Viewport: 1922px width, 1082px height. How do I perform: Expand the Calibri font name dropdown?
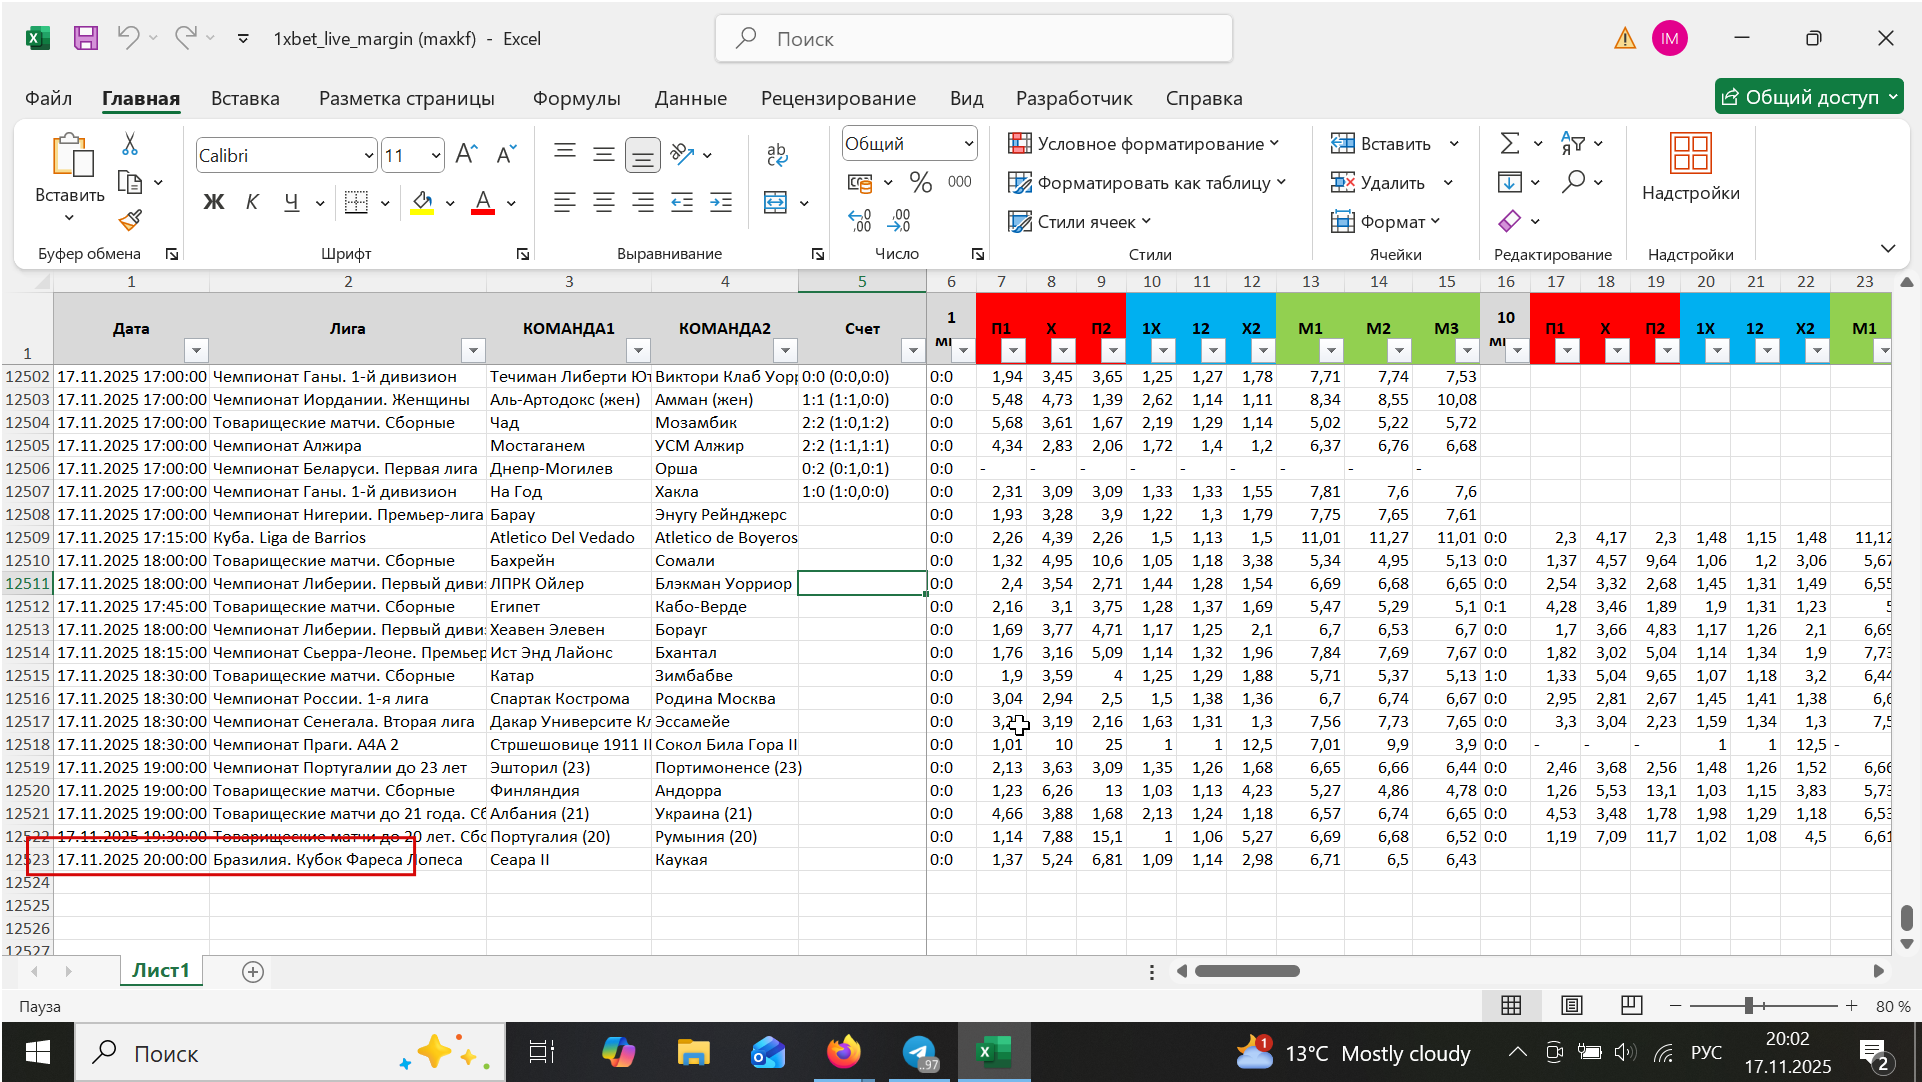[x=368, y=155]
